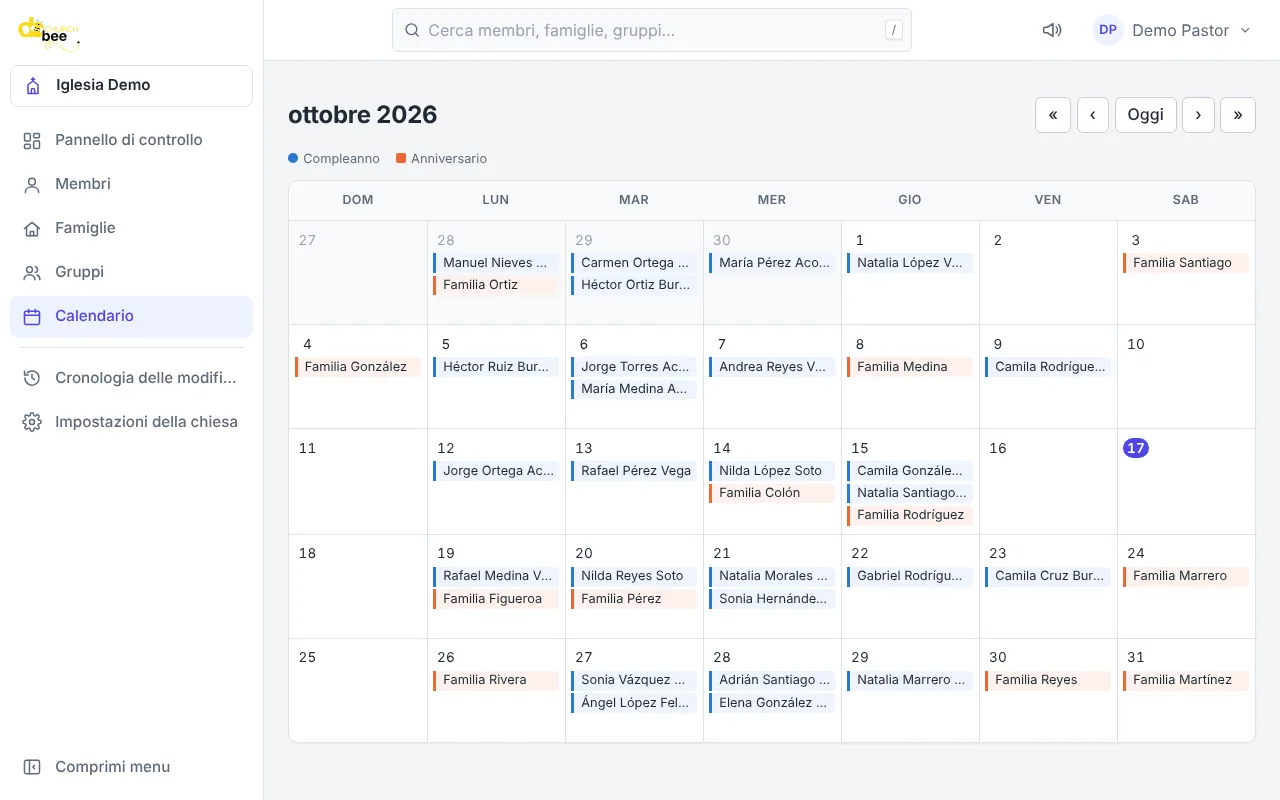Open Cronologia delle modifiche
The width and height of the screenshot is (1280, 800).
click(131, 378)
